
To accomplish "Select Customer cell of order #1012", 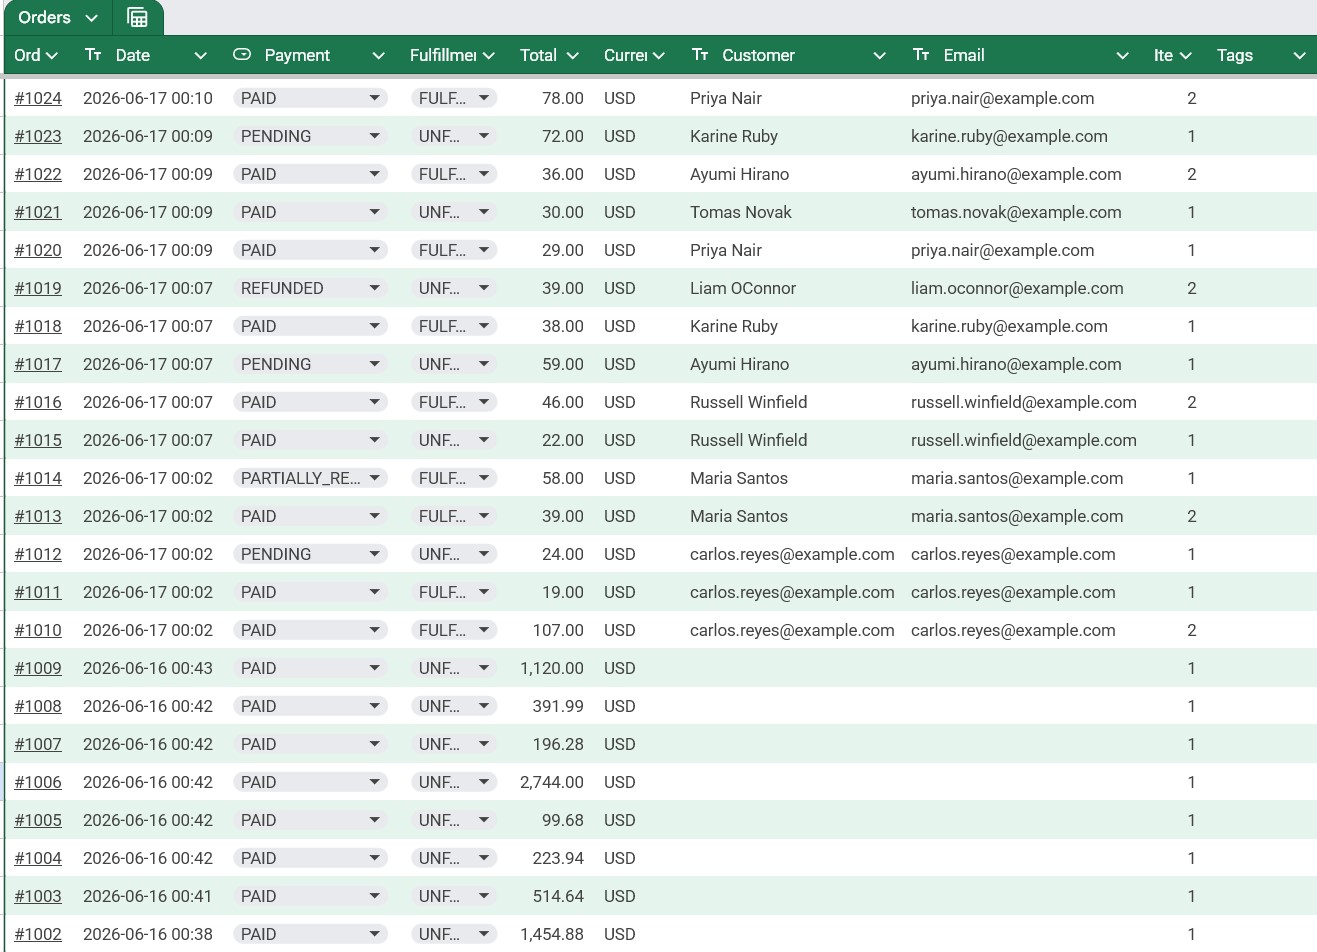I will (x=792, y=554).
